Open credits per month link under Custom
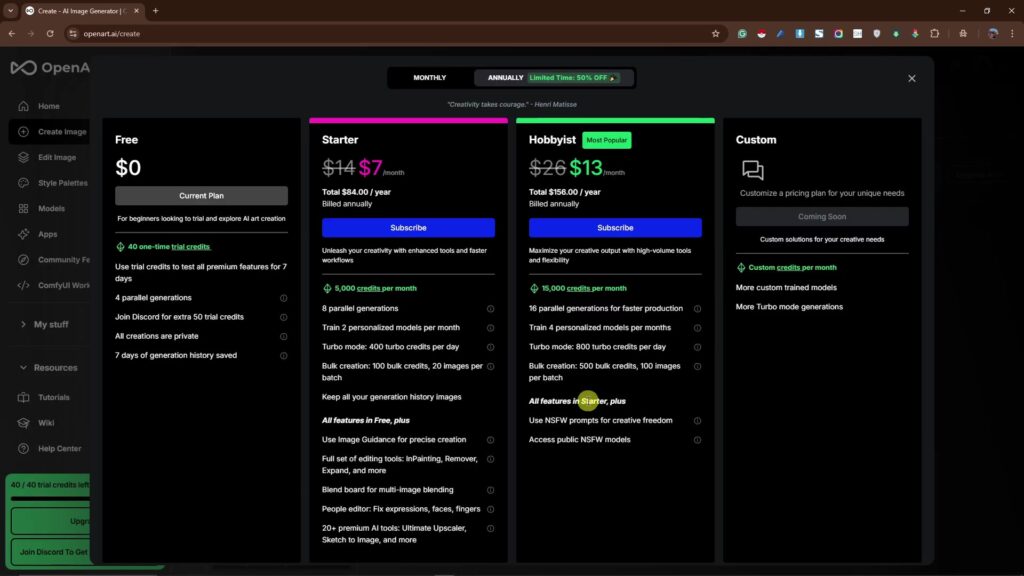 [x=807, y=268]
